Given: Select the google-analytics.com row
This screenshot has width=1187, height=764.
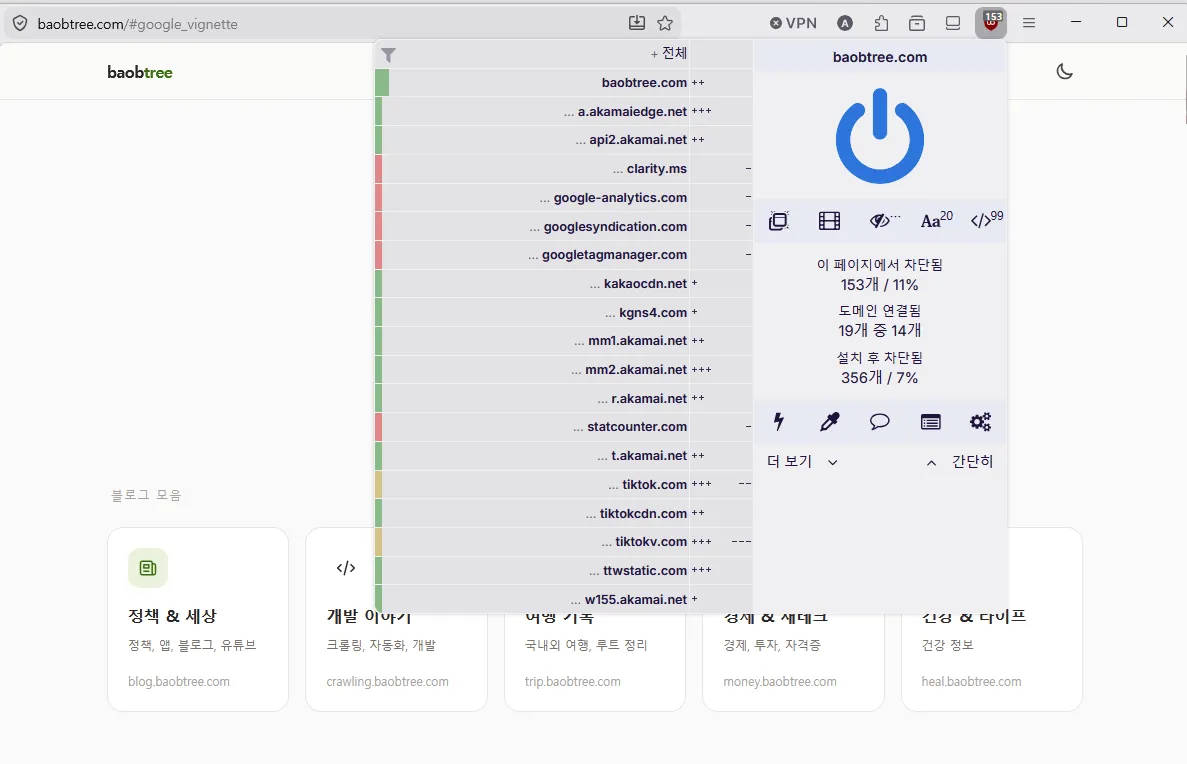Looking at the screenshot, I should 563,198.
